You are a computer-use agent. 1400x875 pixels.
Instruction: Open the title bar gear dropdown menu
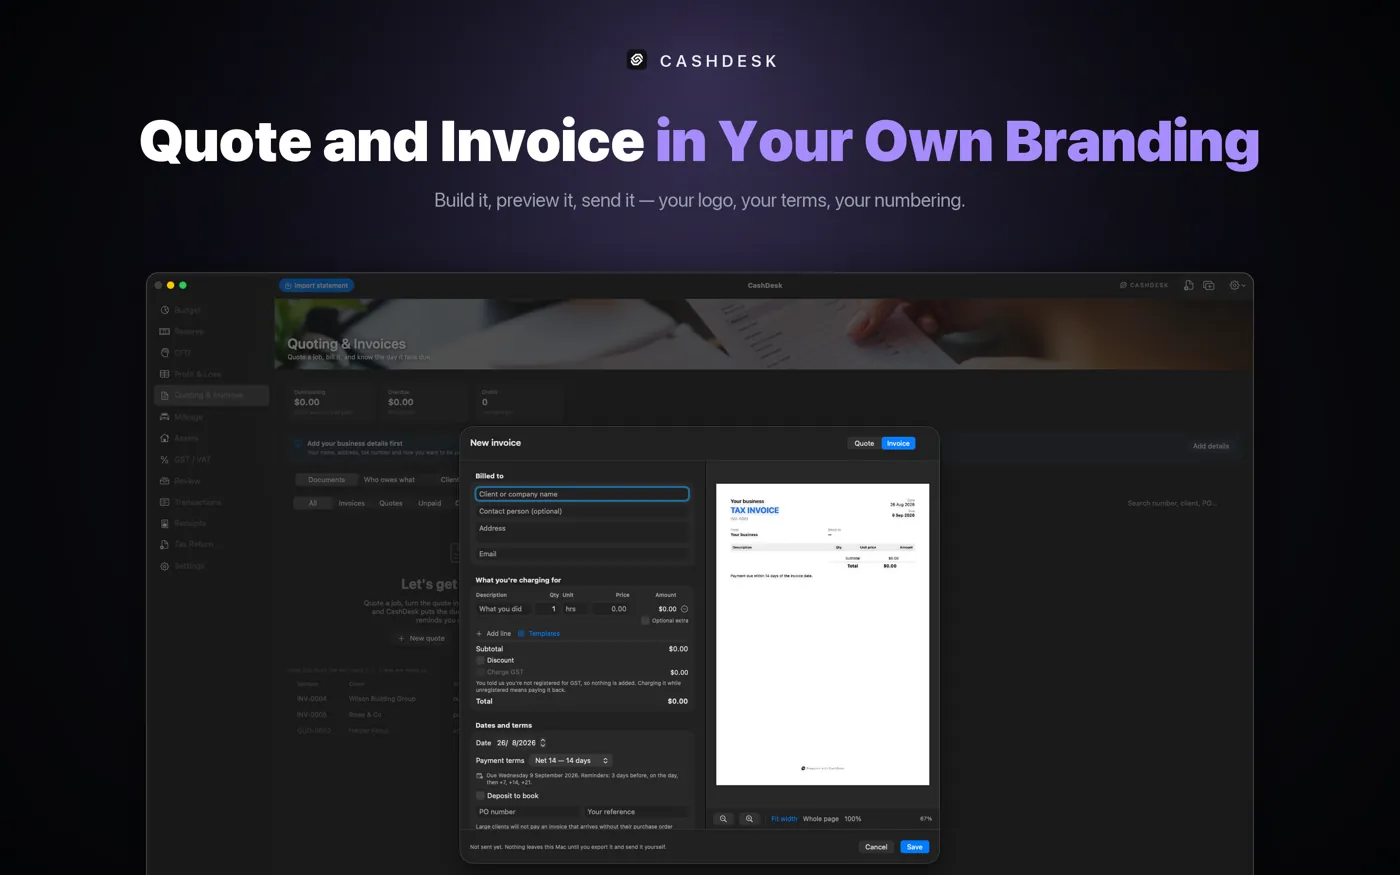coord(1237,285)
